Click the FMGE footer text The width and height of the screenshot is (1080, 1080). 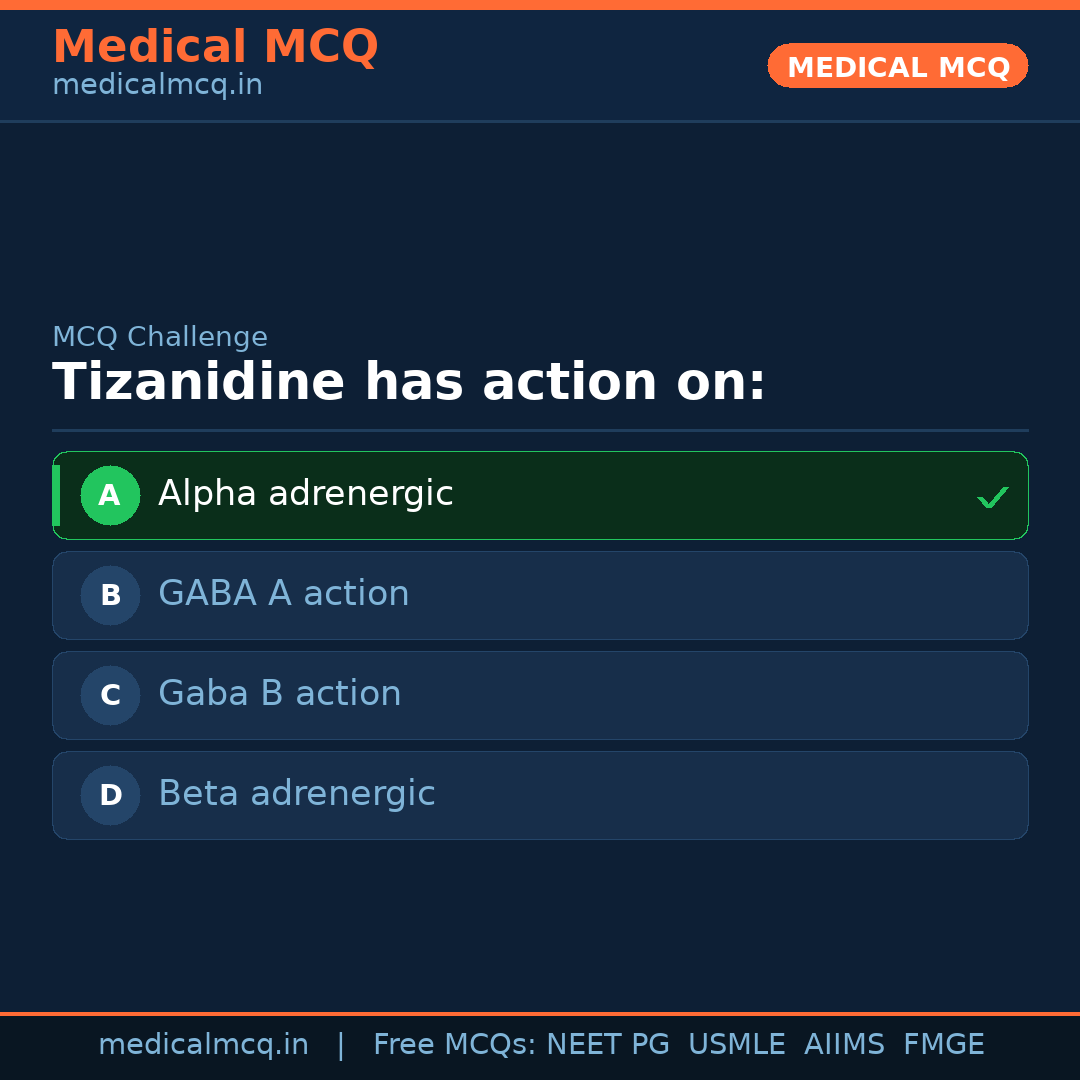pos(944,1045)
